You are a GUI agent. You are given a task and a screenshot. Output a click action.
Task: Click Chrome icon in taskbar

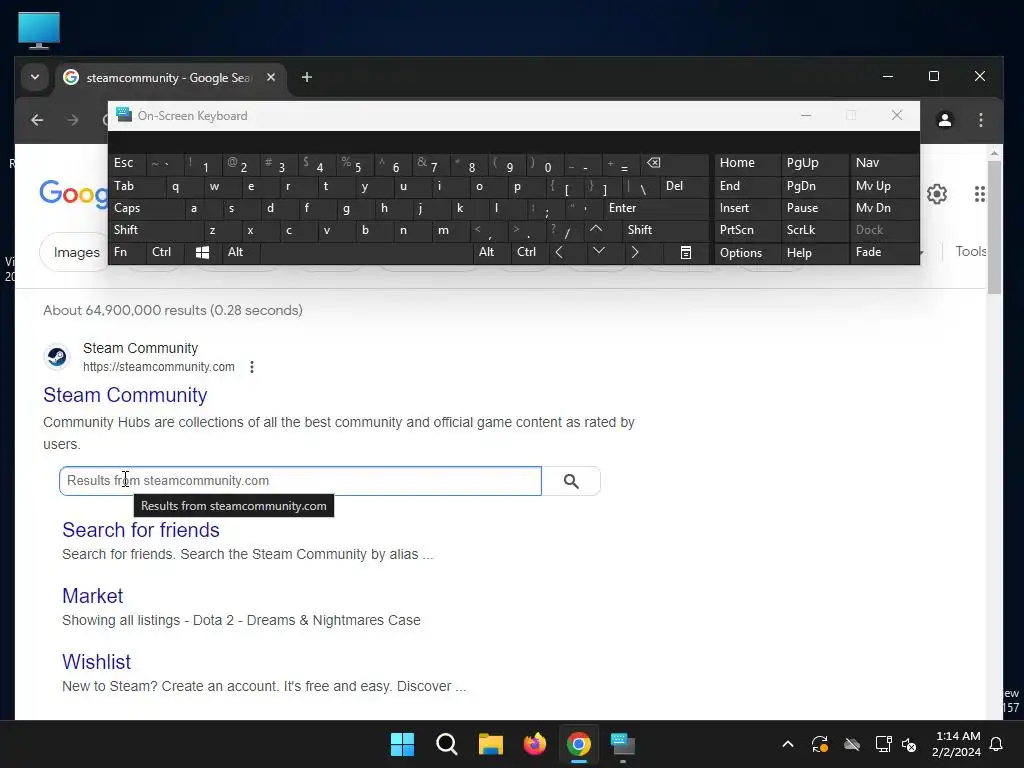click(x=579, y=744)
